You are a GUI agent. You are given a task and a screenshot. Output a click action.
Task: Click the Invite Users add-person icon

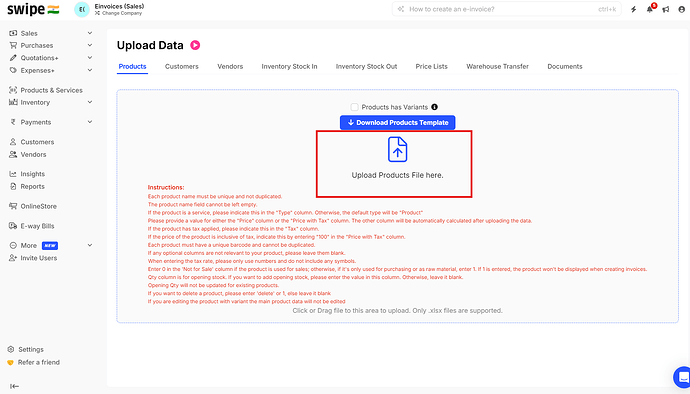pos(13,258)
